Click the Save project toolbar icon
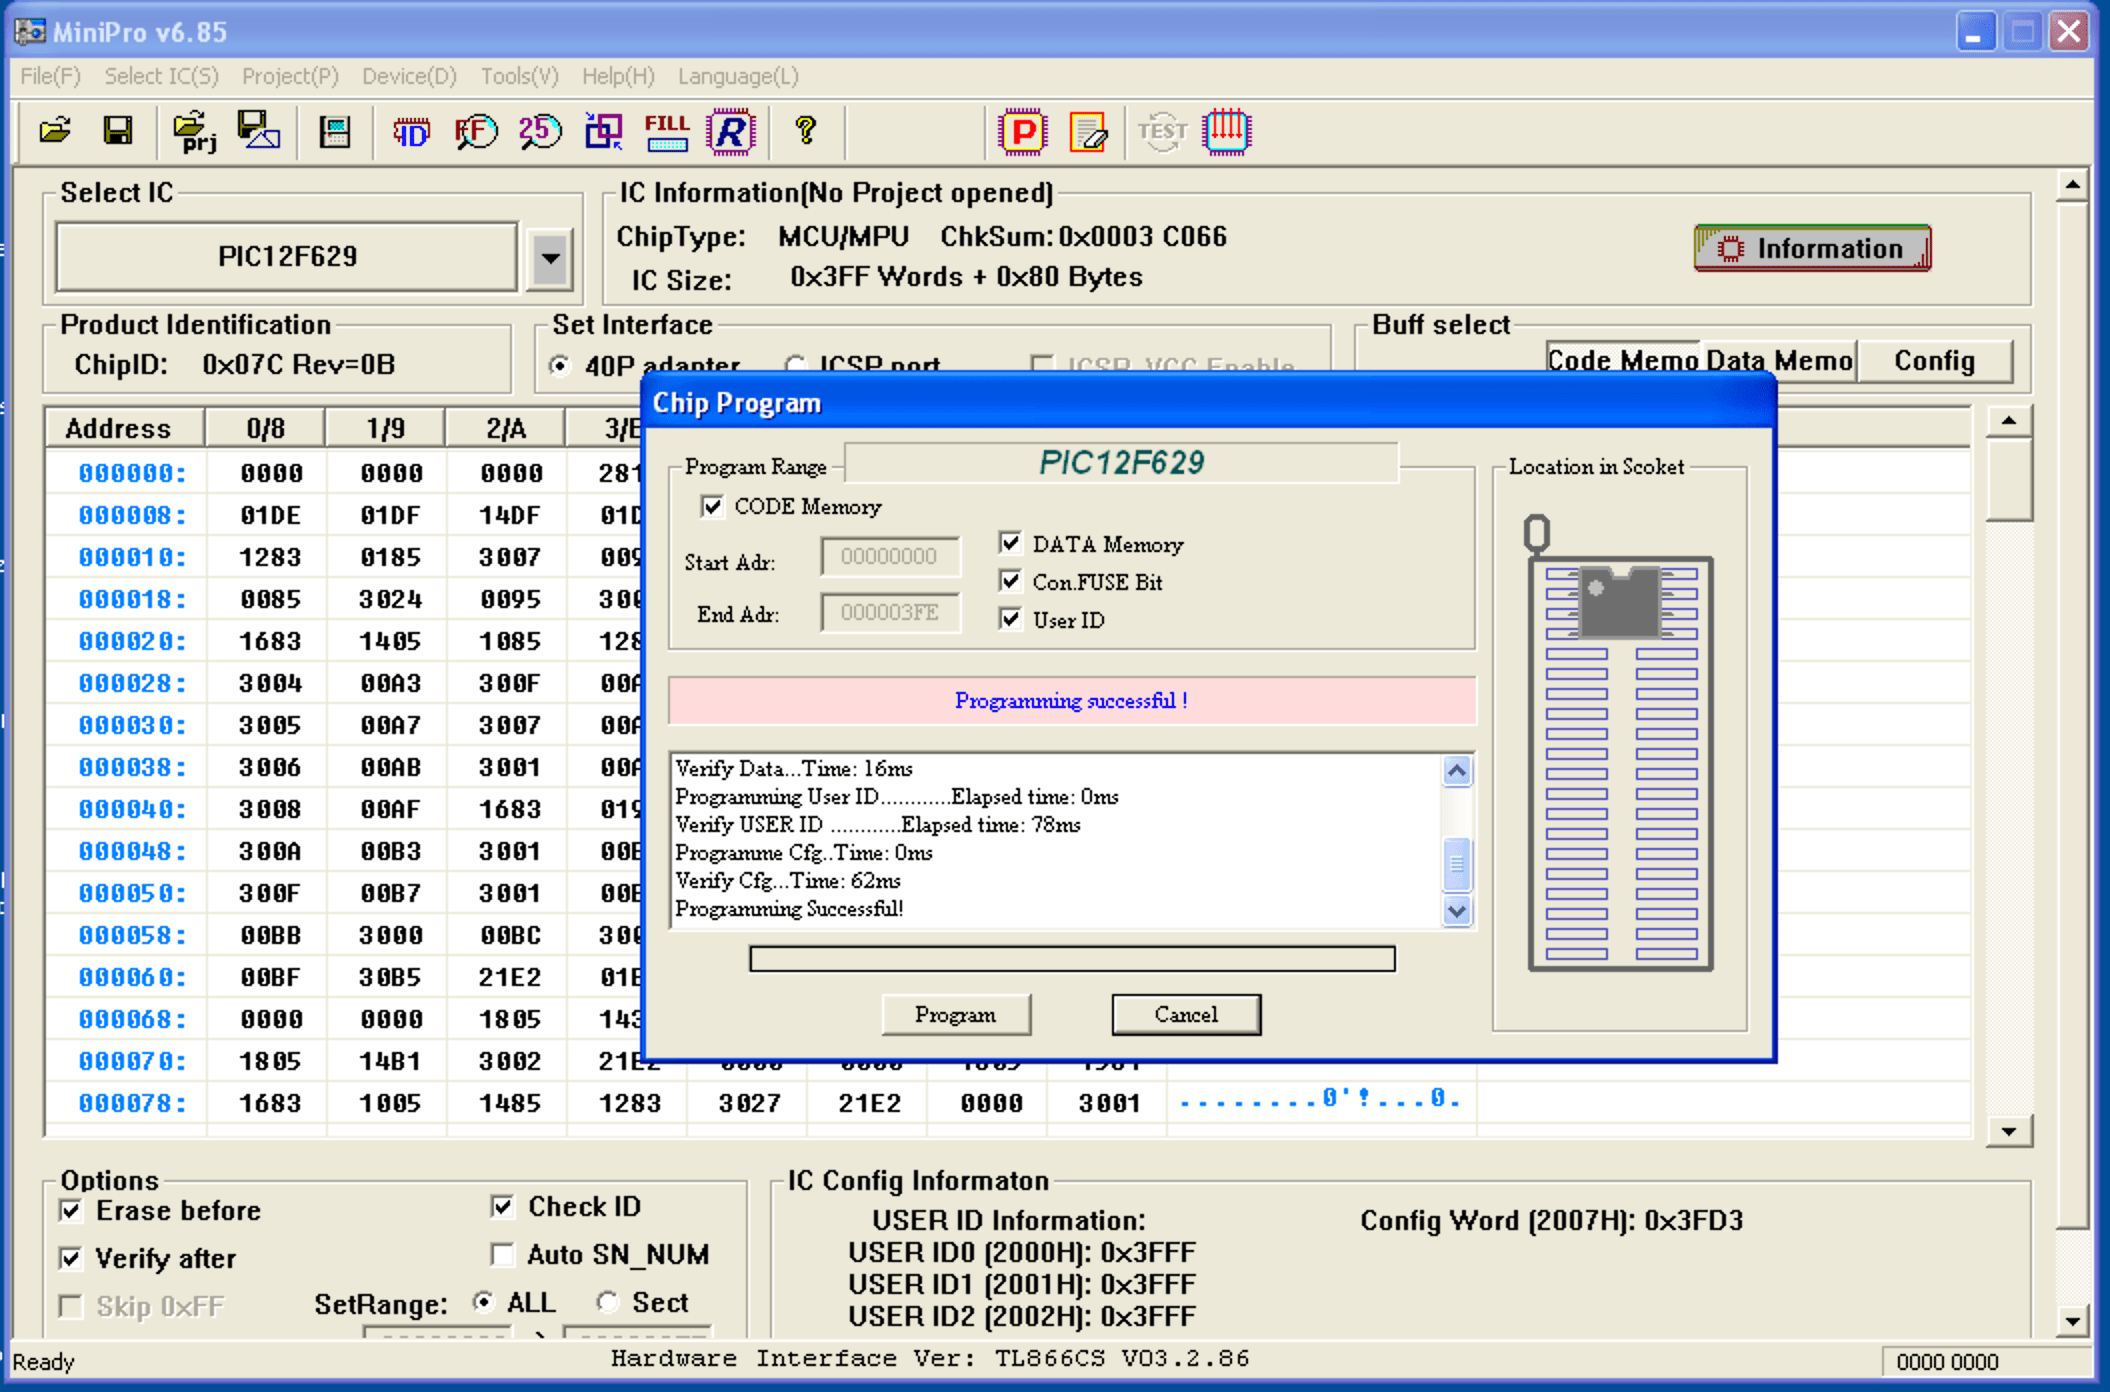This screenshot has width=2110, height=1392. tap(259, 131)
